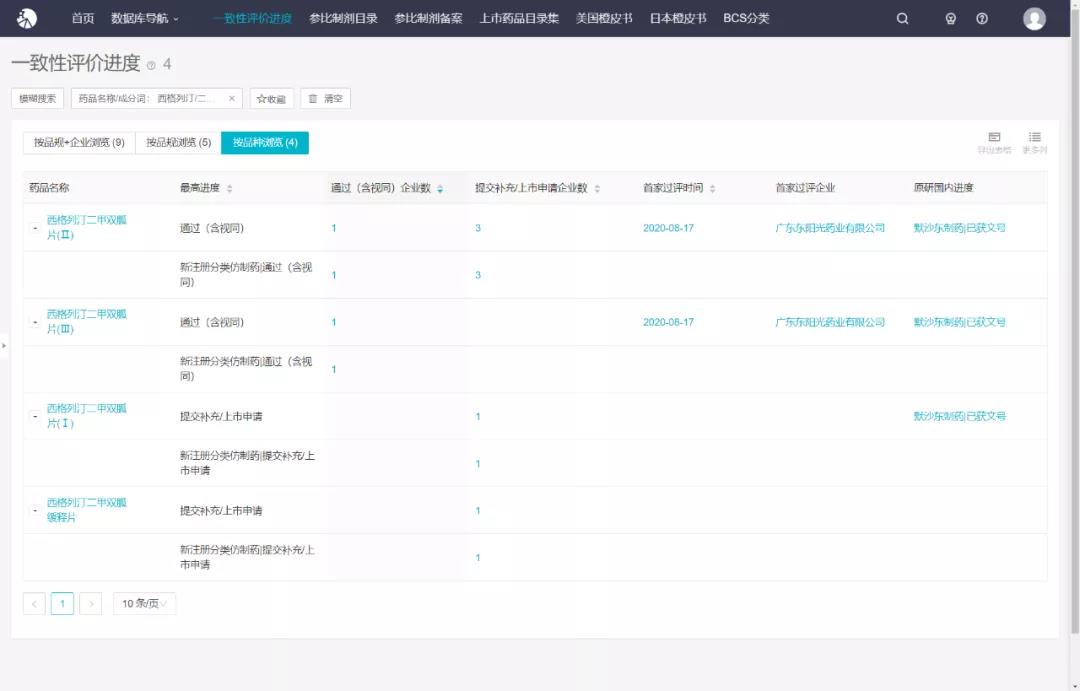This screenshot has width=1080, height=691.
Task: Click the 导出表格 export table icon
Action: click(994, 142)
